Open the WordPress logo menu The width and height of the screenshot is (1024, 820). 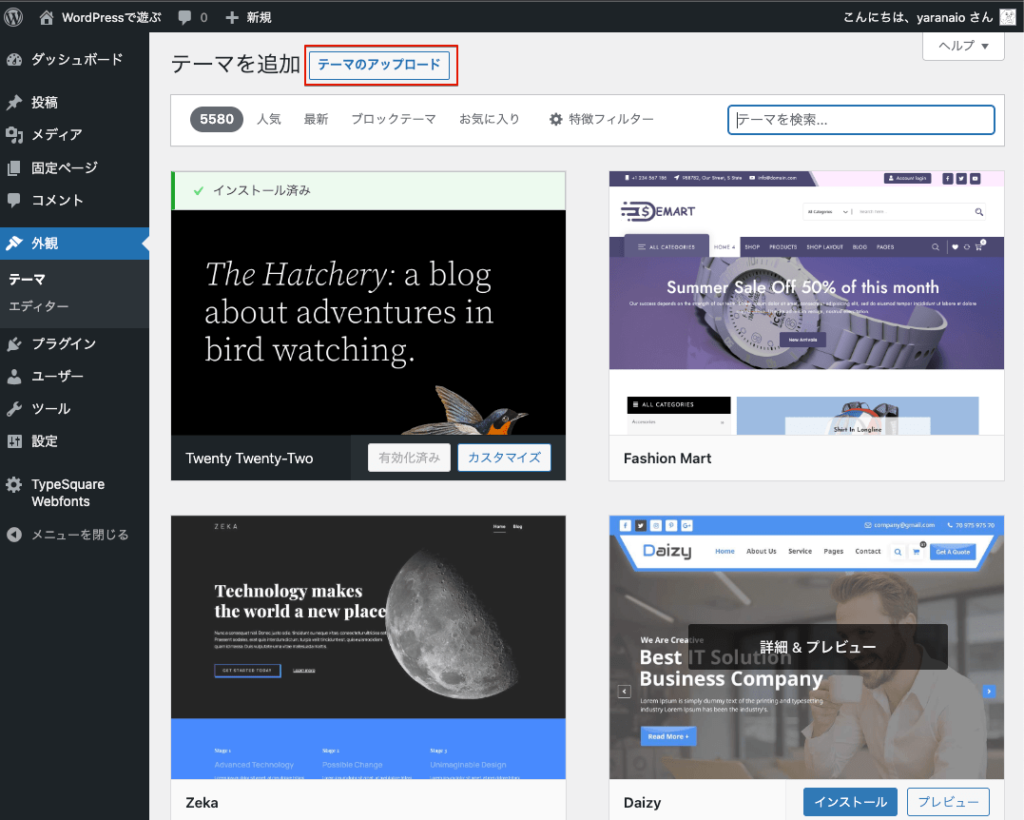pos(14,17)
